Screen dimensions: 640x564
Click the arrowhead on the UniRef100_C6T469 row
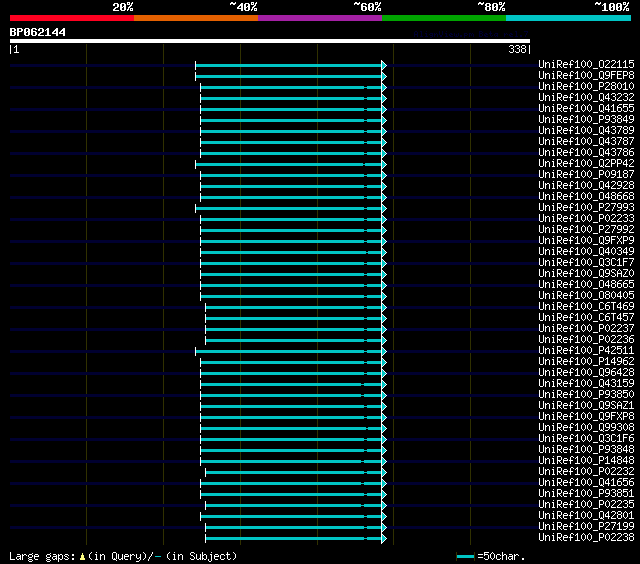click(384, 307)
